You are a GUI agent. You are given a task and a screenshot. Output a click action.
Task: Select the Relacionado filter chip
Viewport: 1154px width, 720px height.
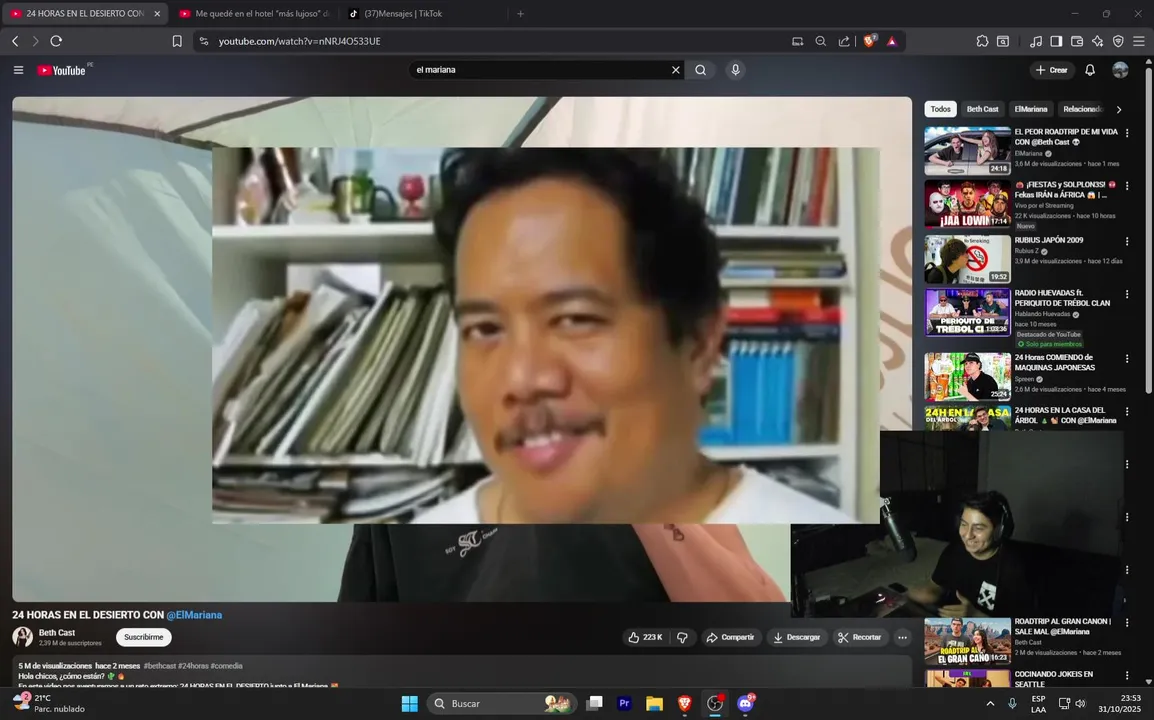1082,109
